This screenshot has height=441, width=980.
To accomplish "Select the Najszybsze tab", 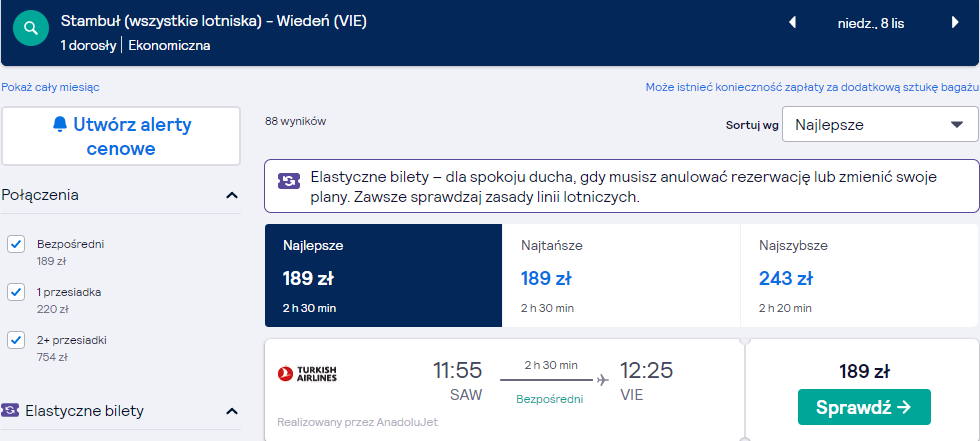I will coord(859,275).
